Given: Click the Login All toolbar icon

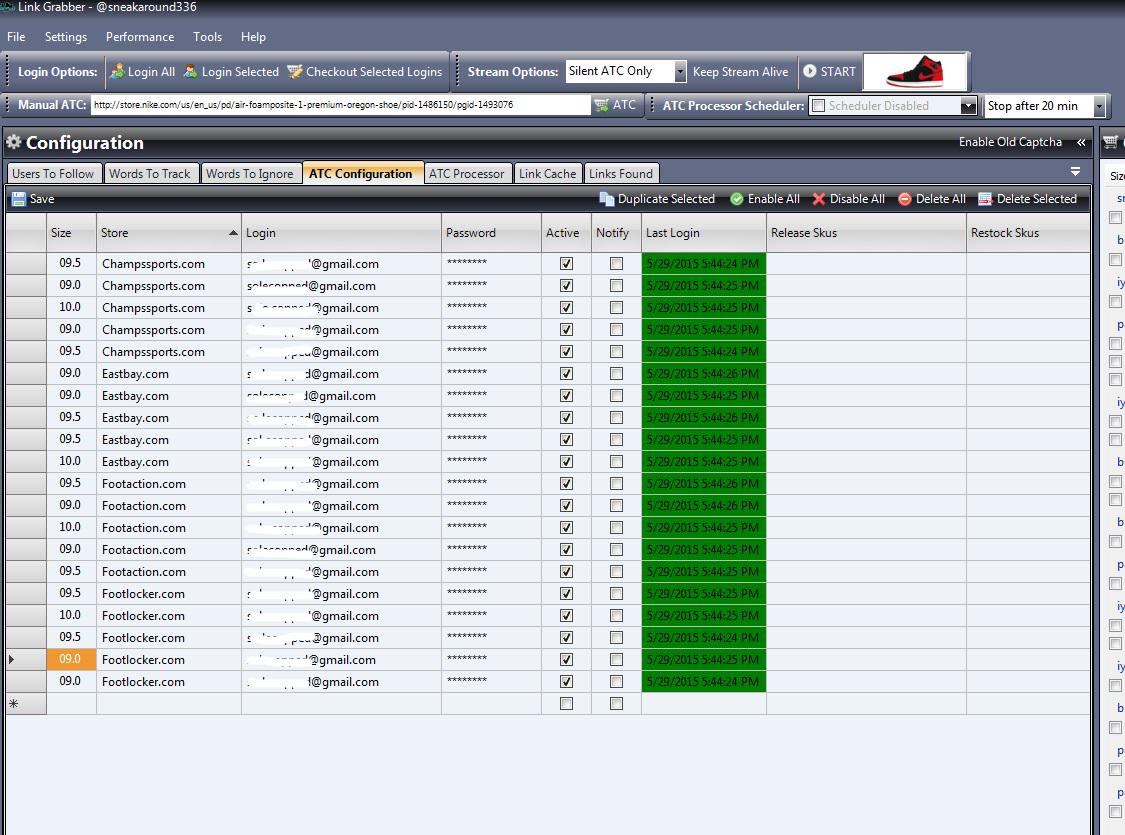Looking at the screenshot, I should (x=117, y=71).
